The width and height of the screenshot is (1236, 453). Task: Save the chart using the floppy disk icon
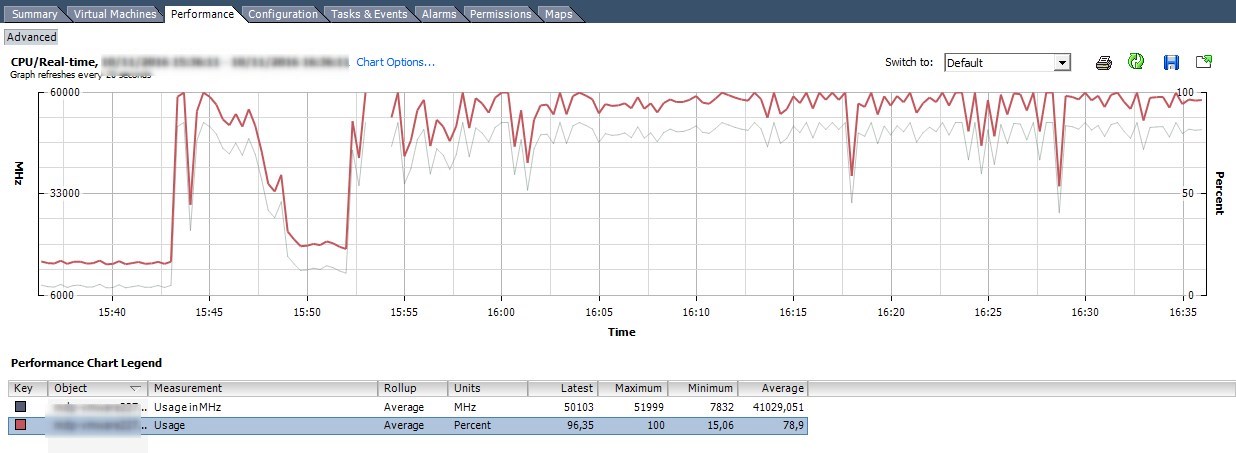click(1171, 62)
